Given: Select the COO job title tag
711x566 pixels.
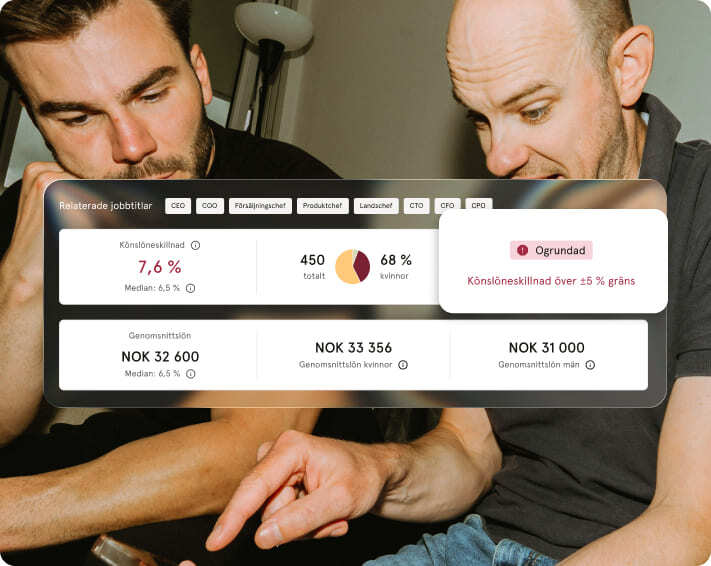Looking at the screenshot, I should (209, 206).
